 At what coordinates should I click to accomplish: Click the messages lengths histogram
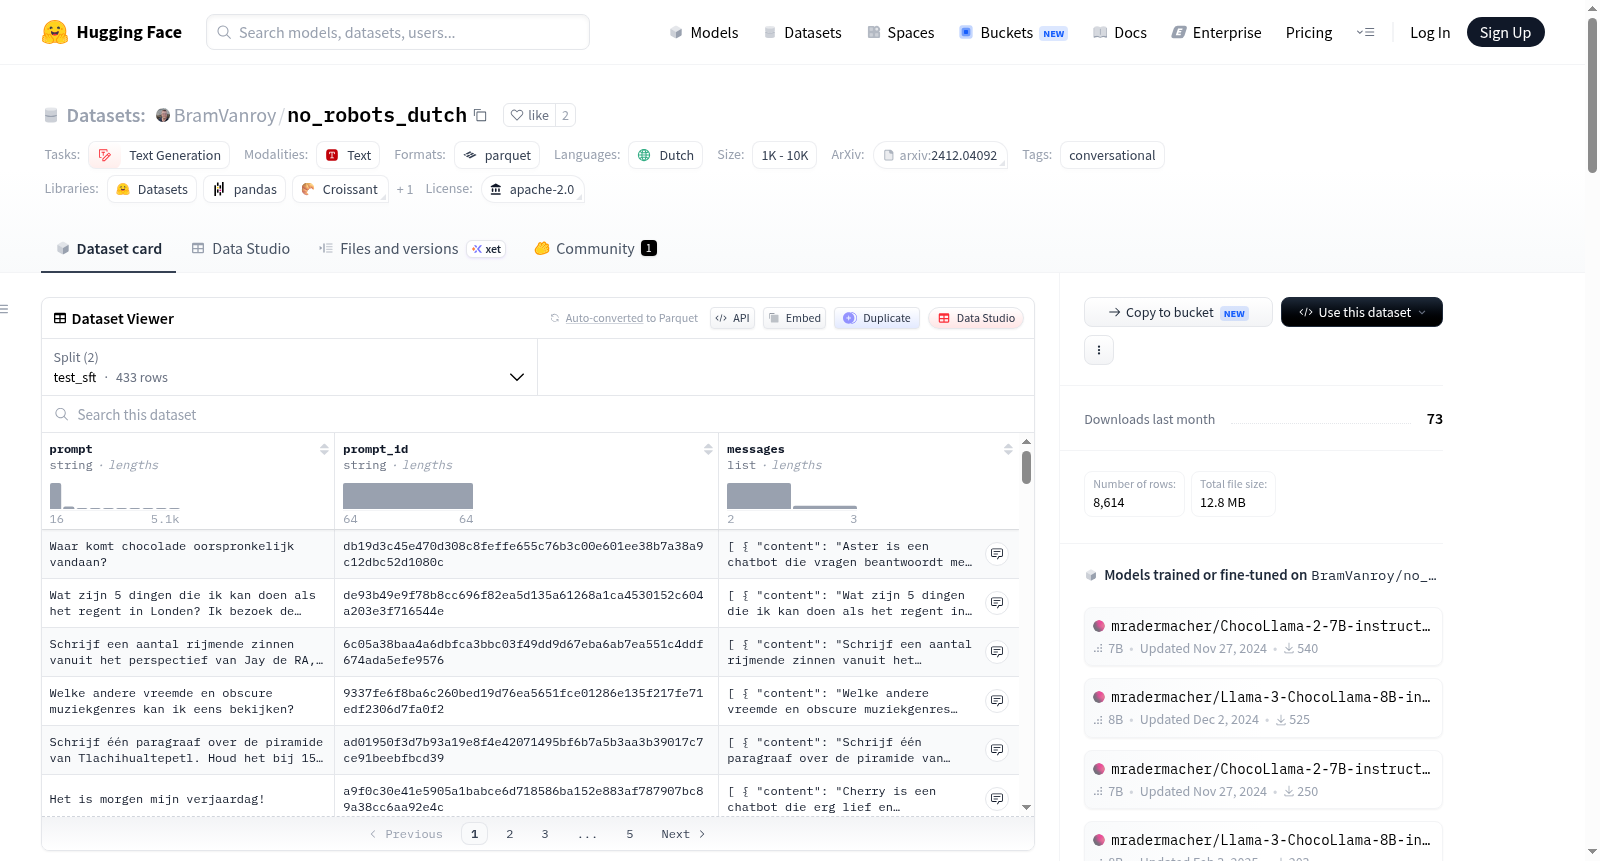(792, 496)
